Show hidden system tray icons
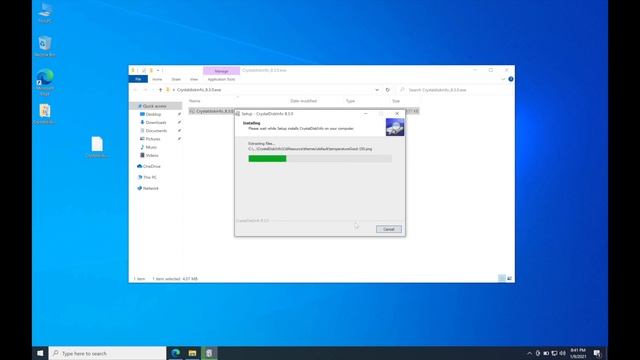The image size is (640, 360). 529,353
